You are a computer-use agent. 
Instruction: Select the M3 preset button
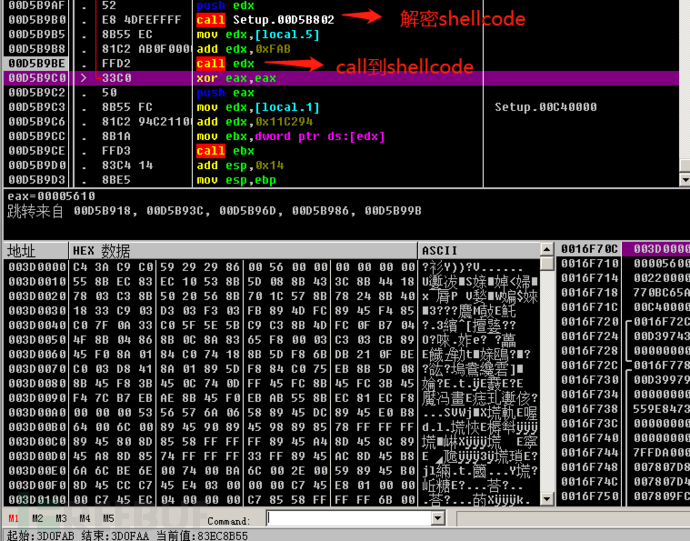[61, 519]
